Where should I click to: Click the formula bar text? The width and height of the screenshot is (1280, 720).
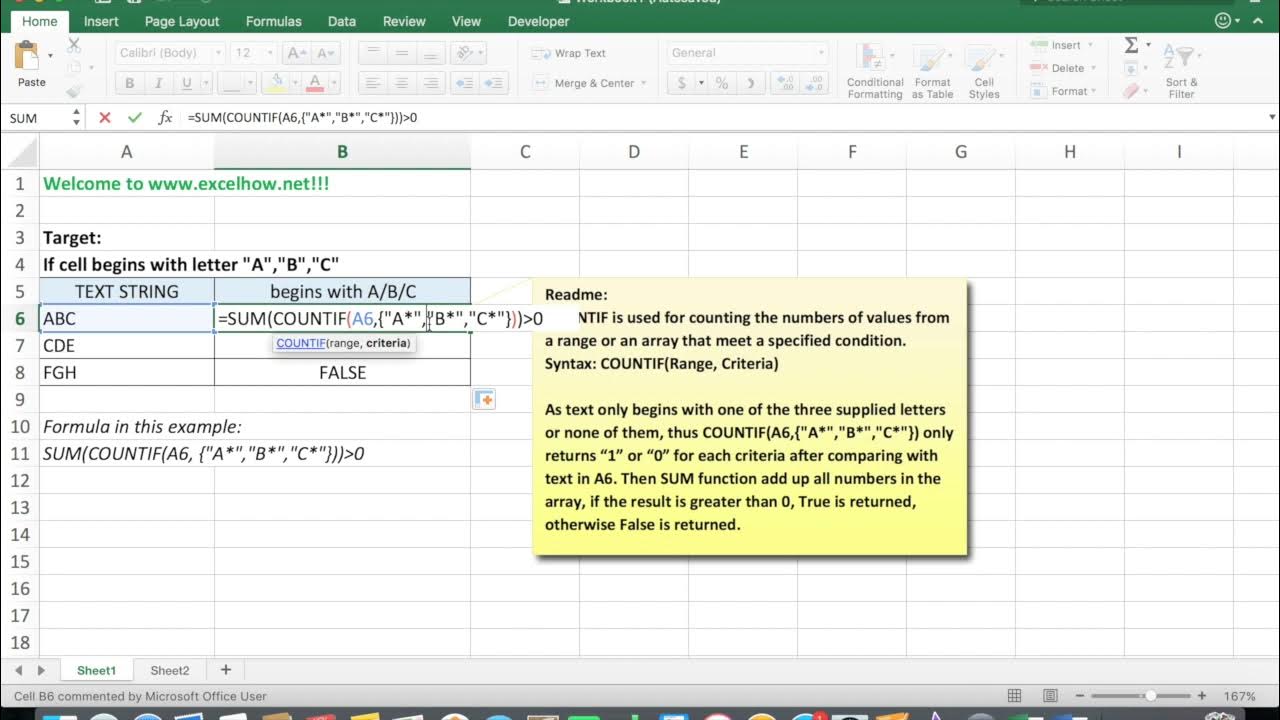(302, 118)
